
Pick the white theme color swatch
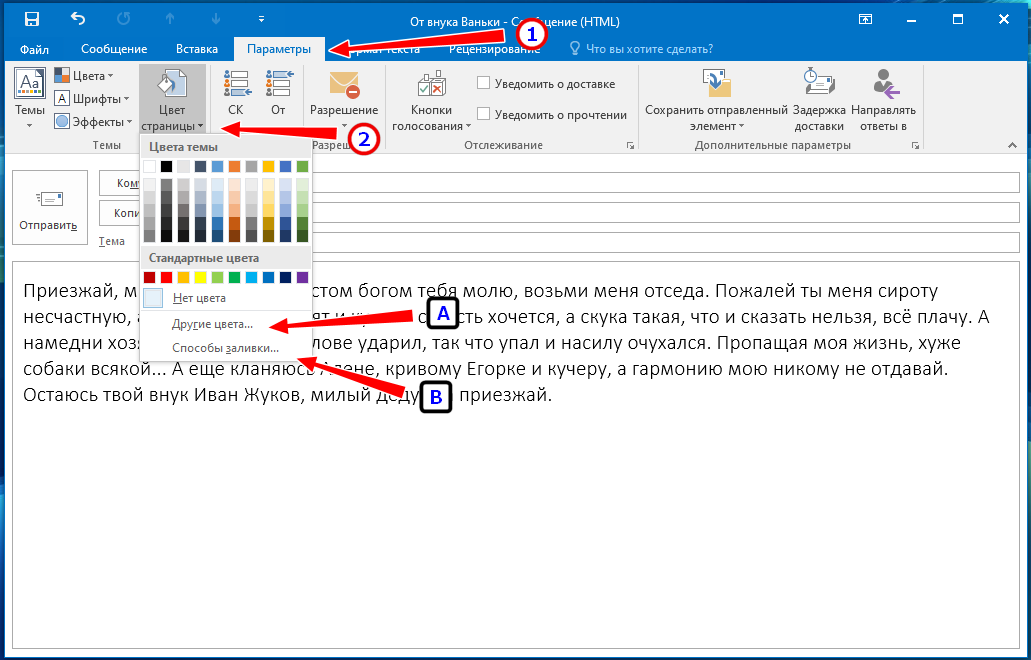point(149,167)
